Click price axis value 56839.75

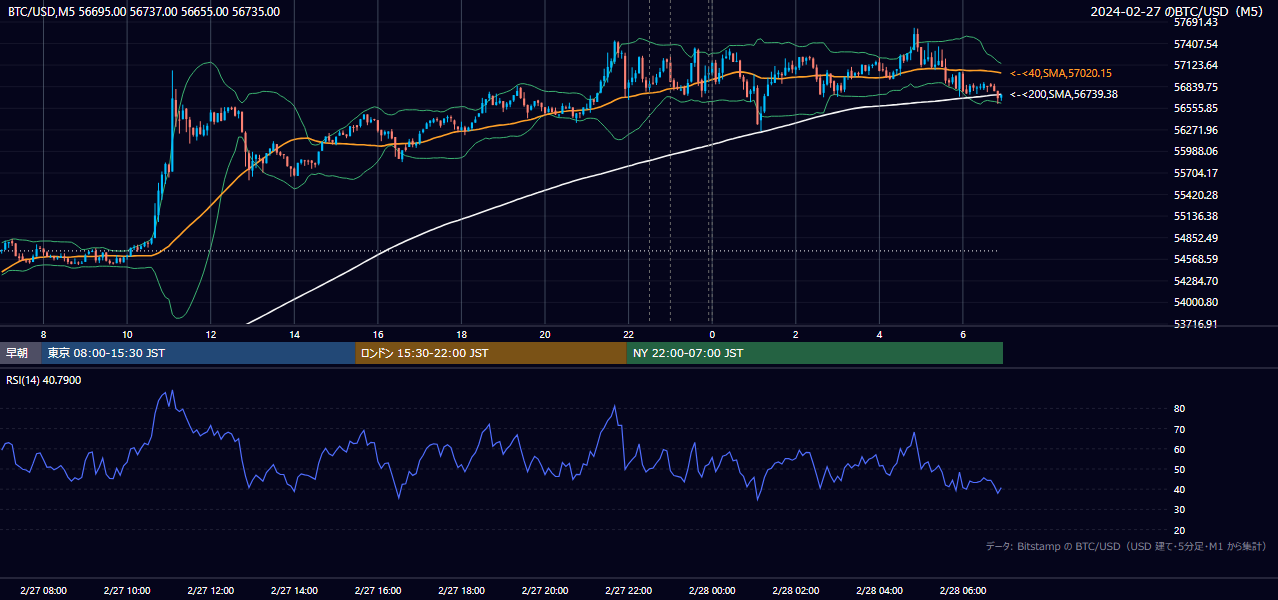1196,87
